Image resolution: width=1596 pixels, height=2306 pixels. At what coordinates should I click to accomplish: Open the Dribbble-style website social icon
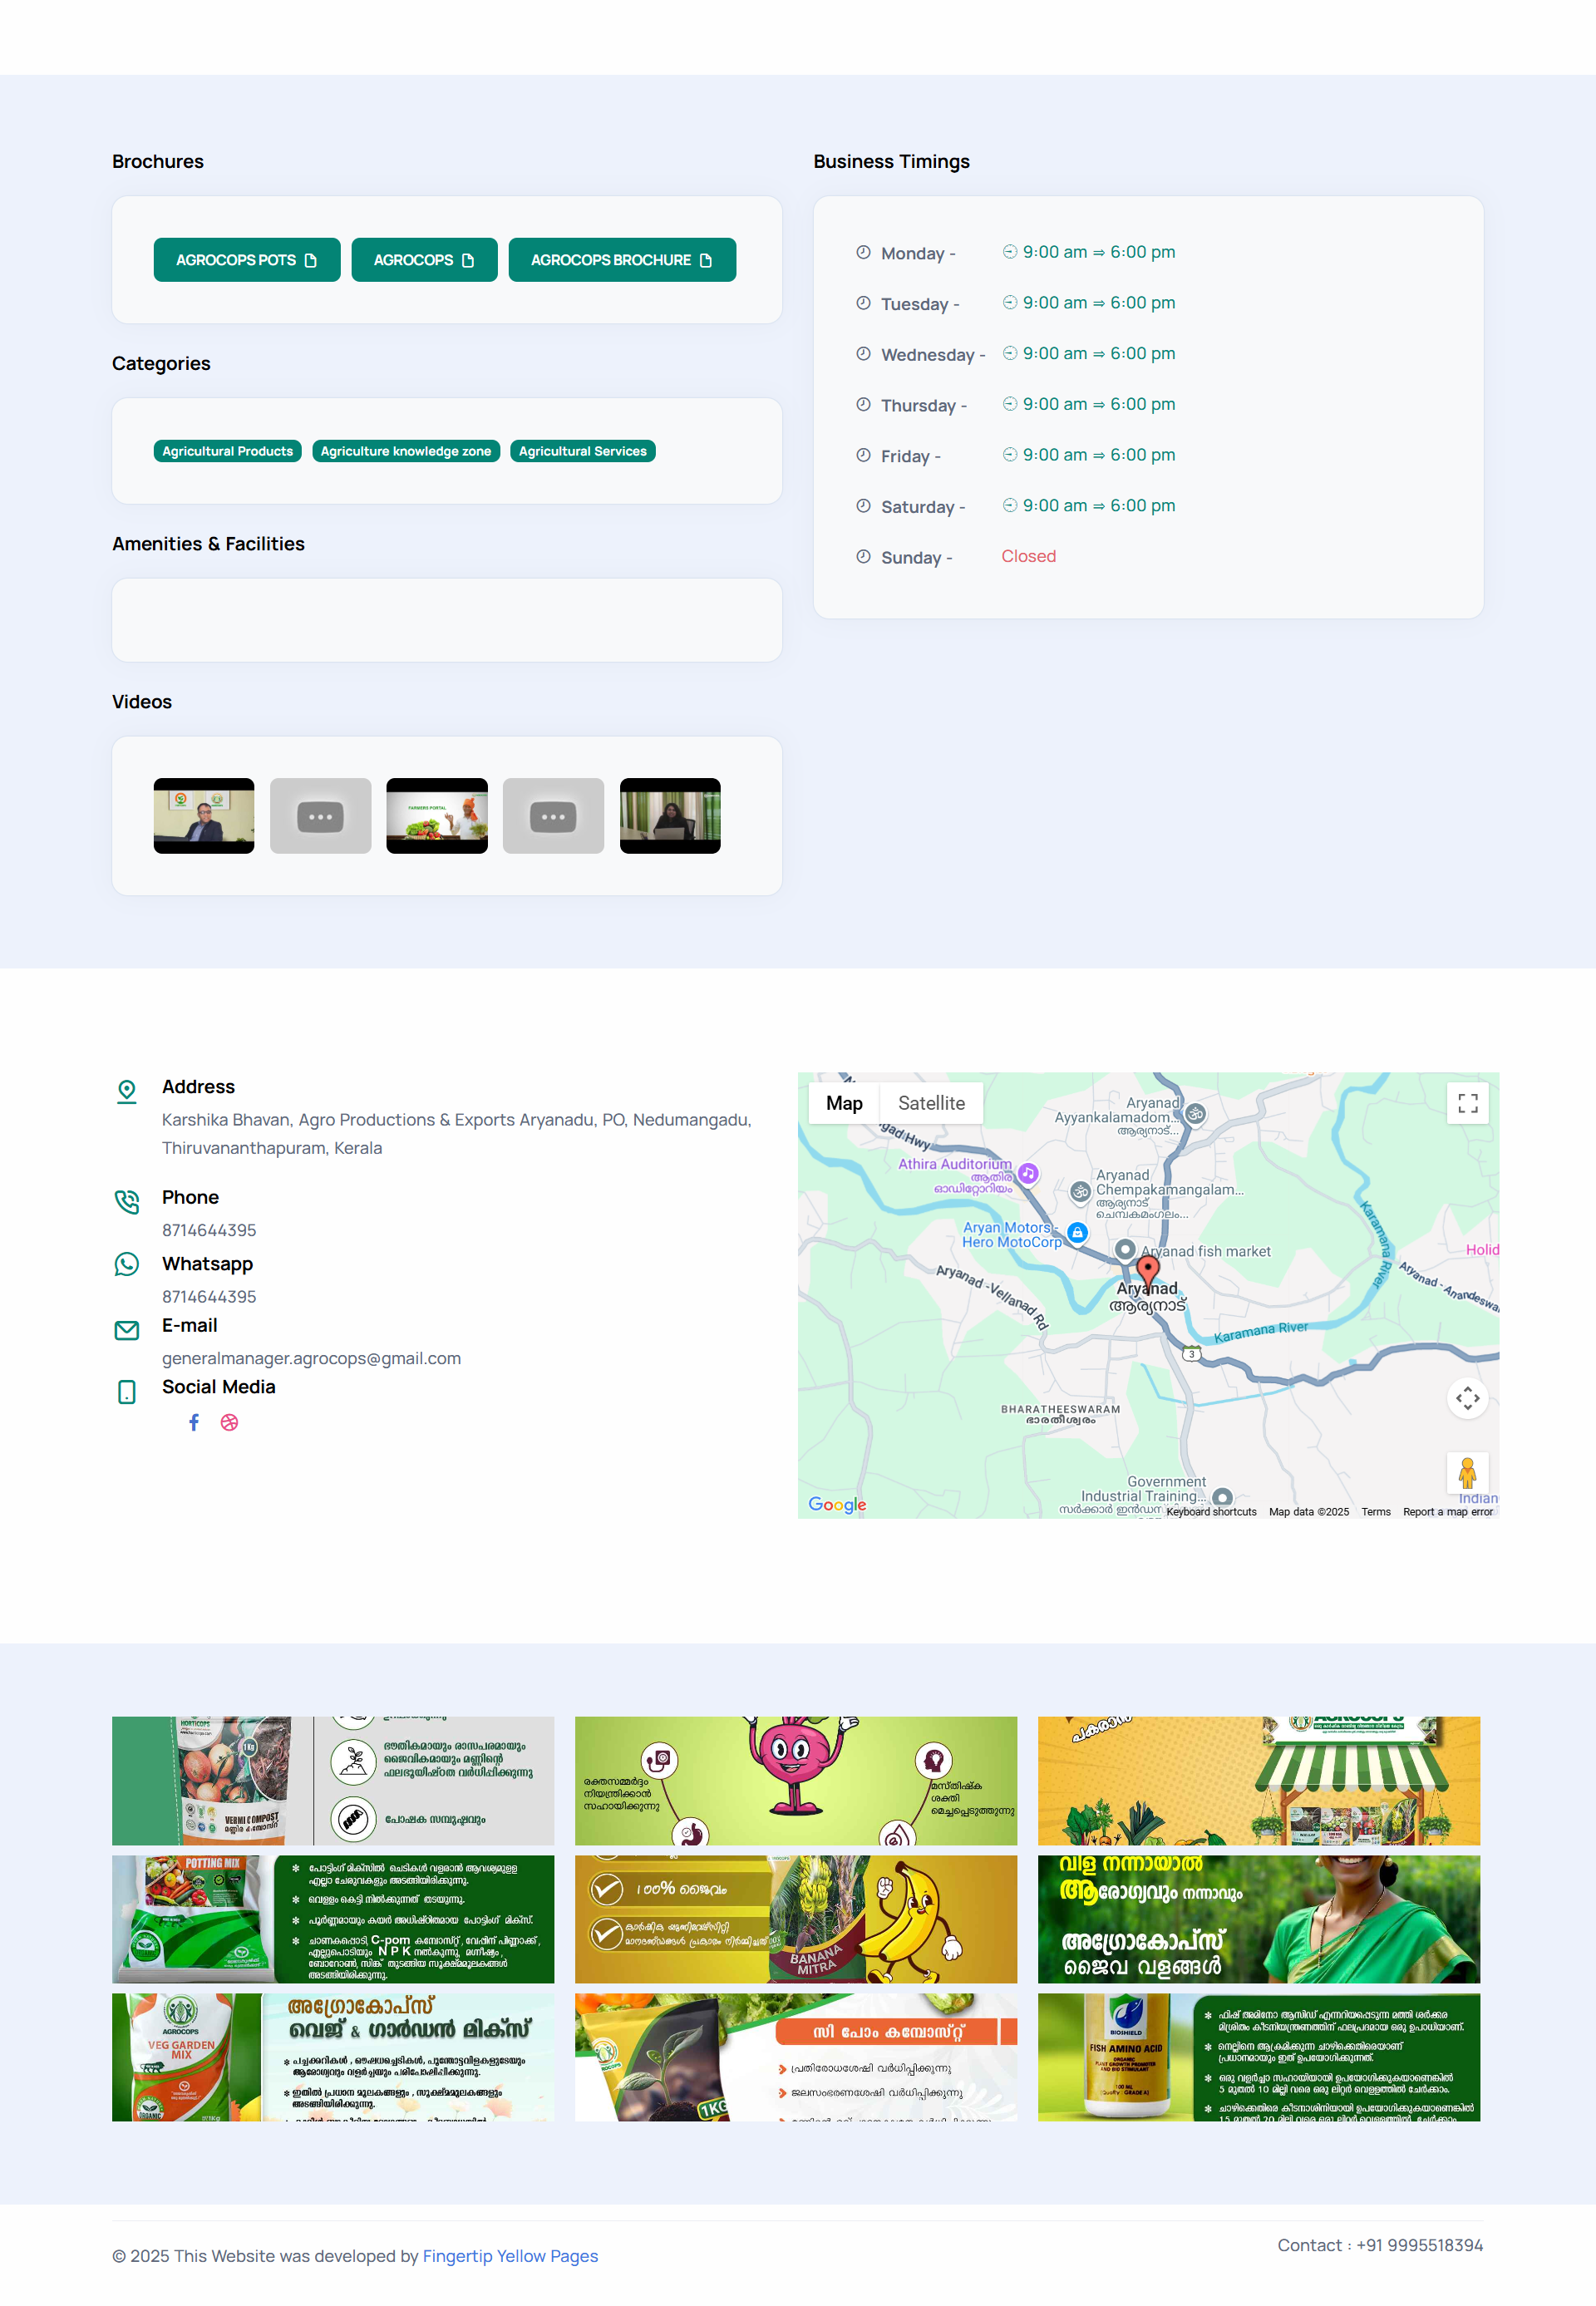pos(229,1422)
